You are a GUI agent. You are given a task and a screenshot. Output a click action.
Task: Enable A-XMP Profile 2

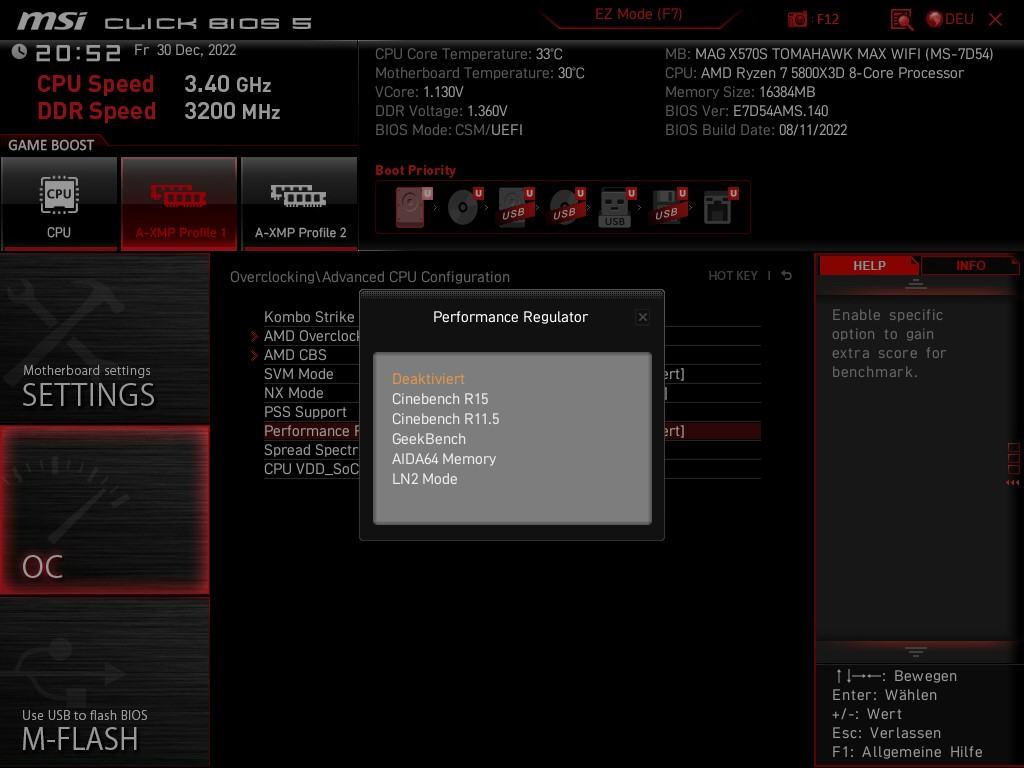300,203
